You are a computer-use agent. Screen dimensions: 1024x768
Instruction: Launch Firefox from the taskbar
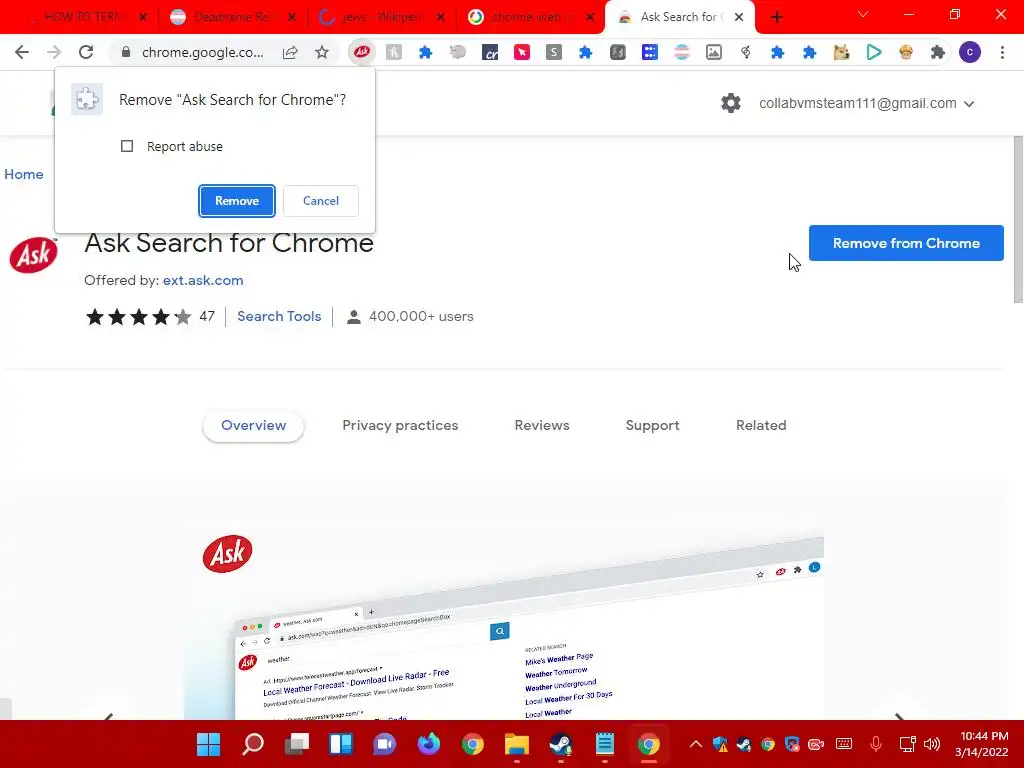click(x=429, y=744)
